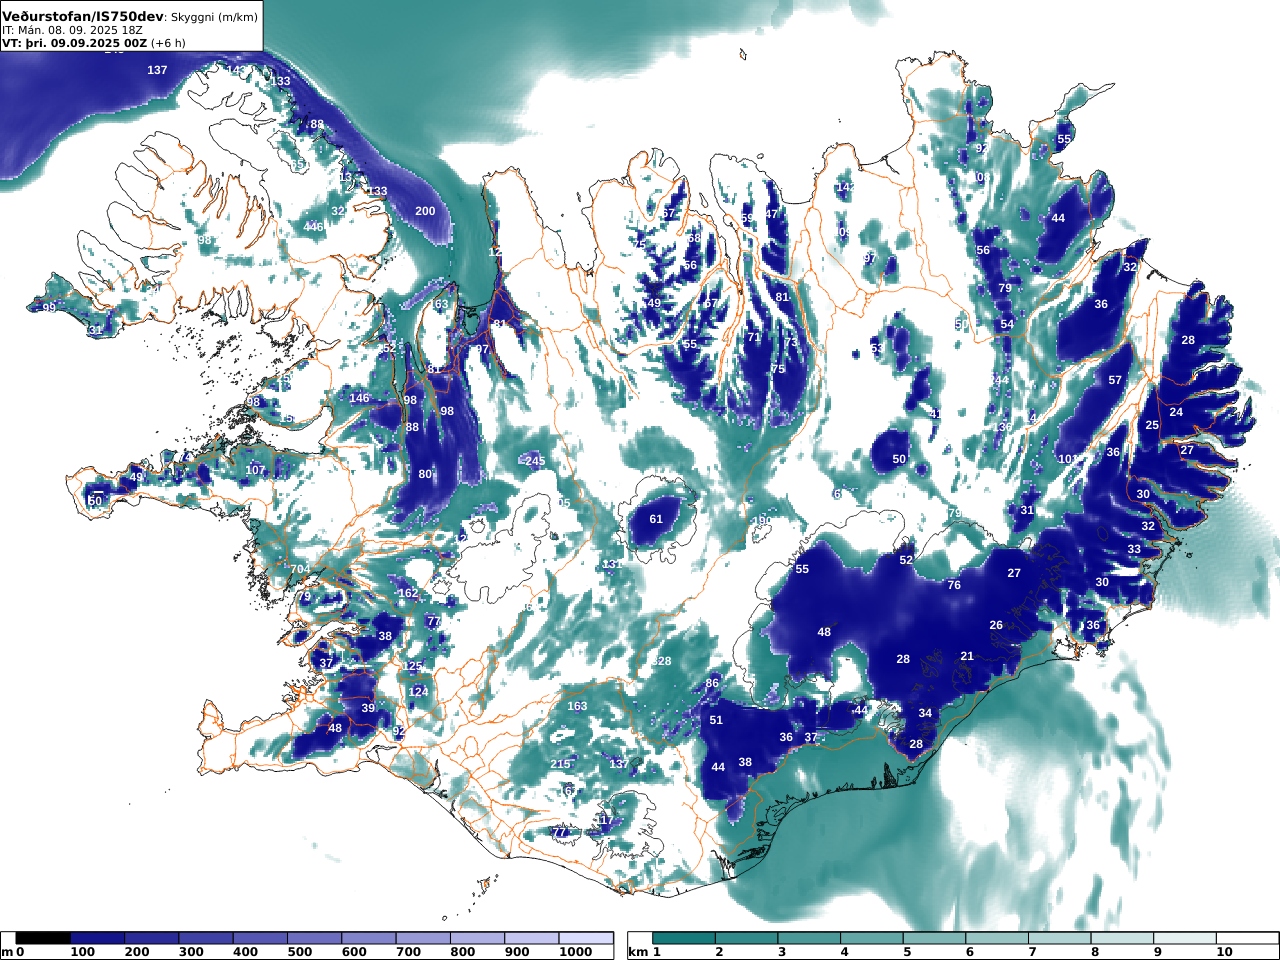Click the dark blue 100–200 m legend swatch

point(97,938)
